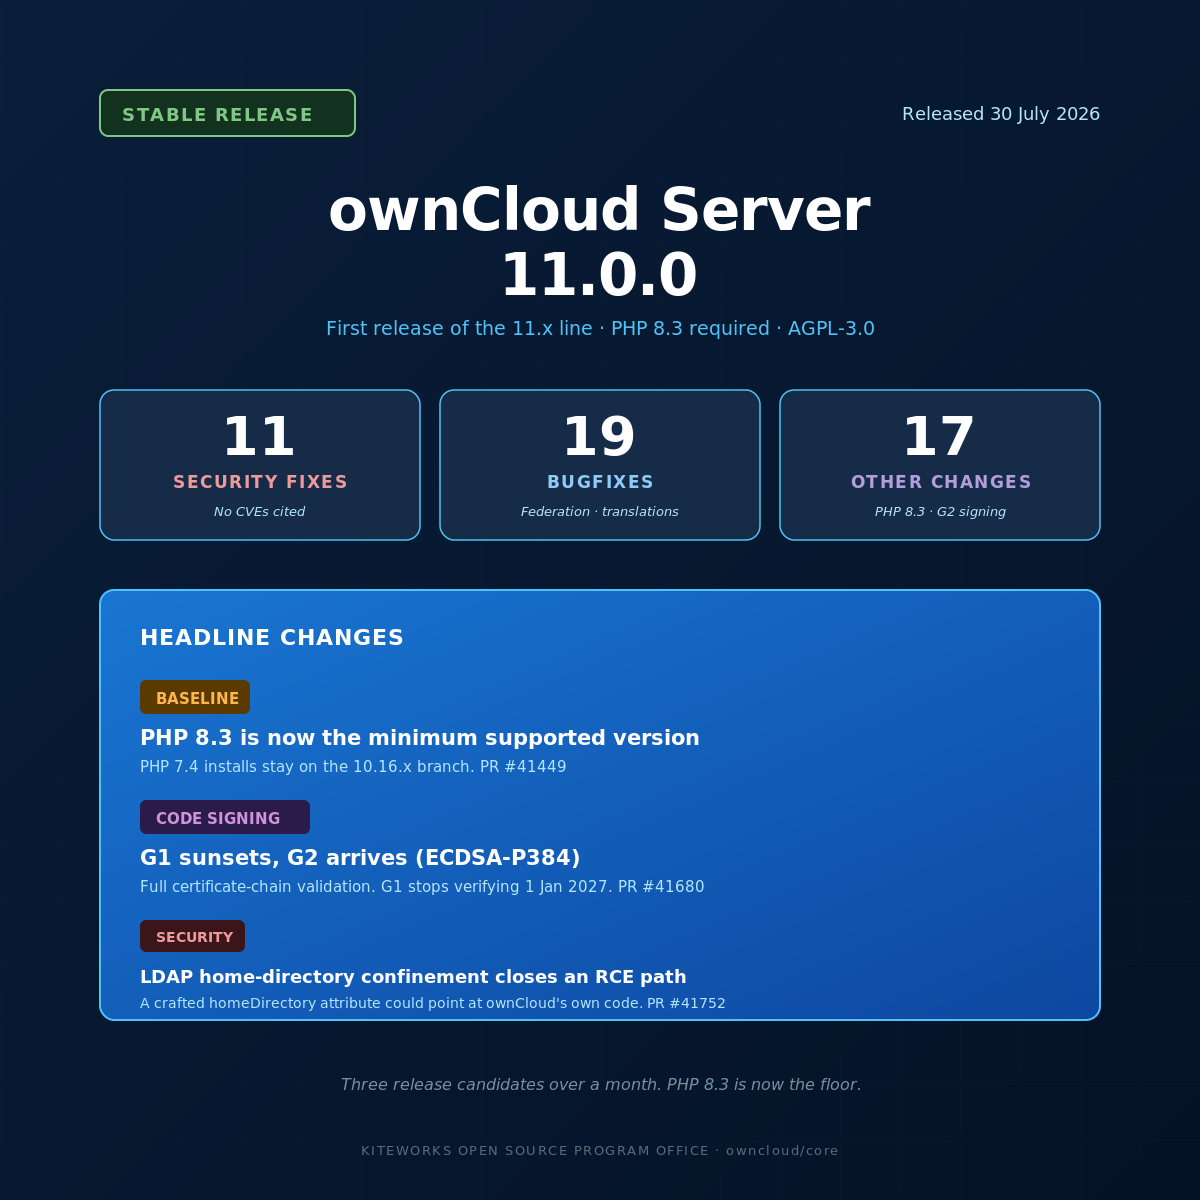Click the 'Released 30 July 2026' date text
Image resolution: width=1200 pixels, height=1200 pixels.
(1001, 114)
